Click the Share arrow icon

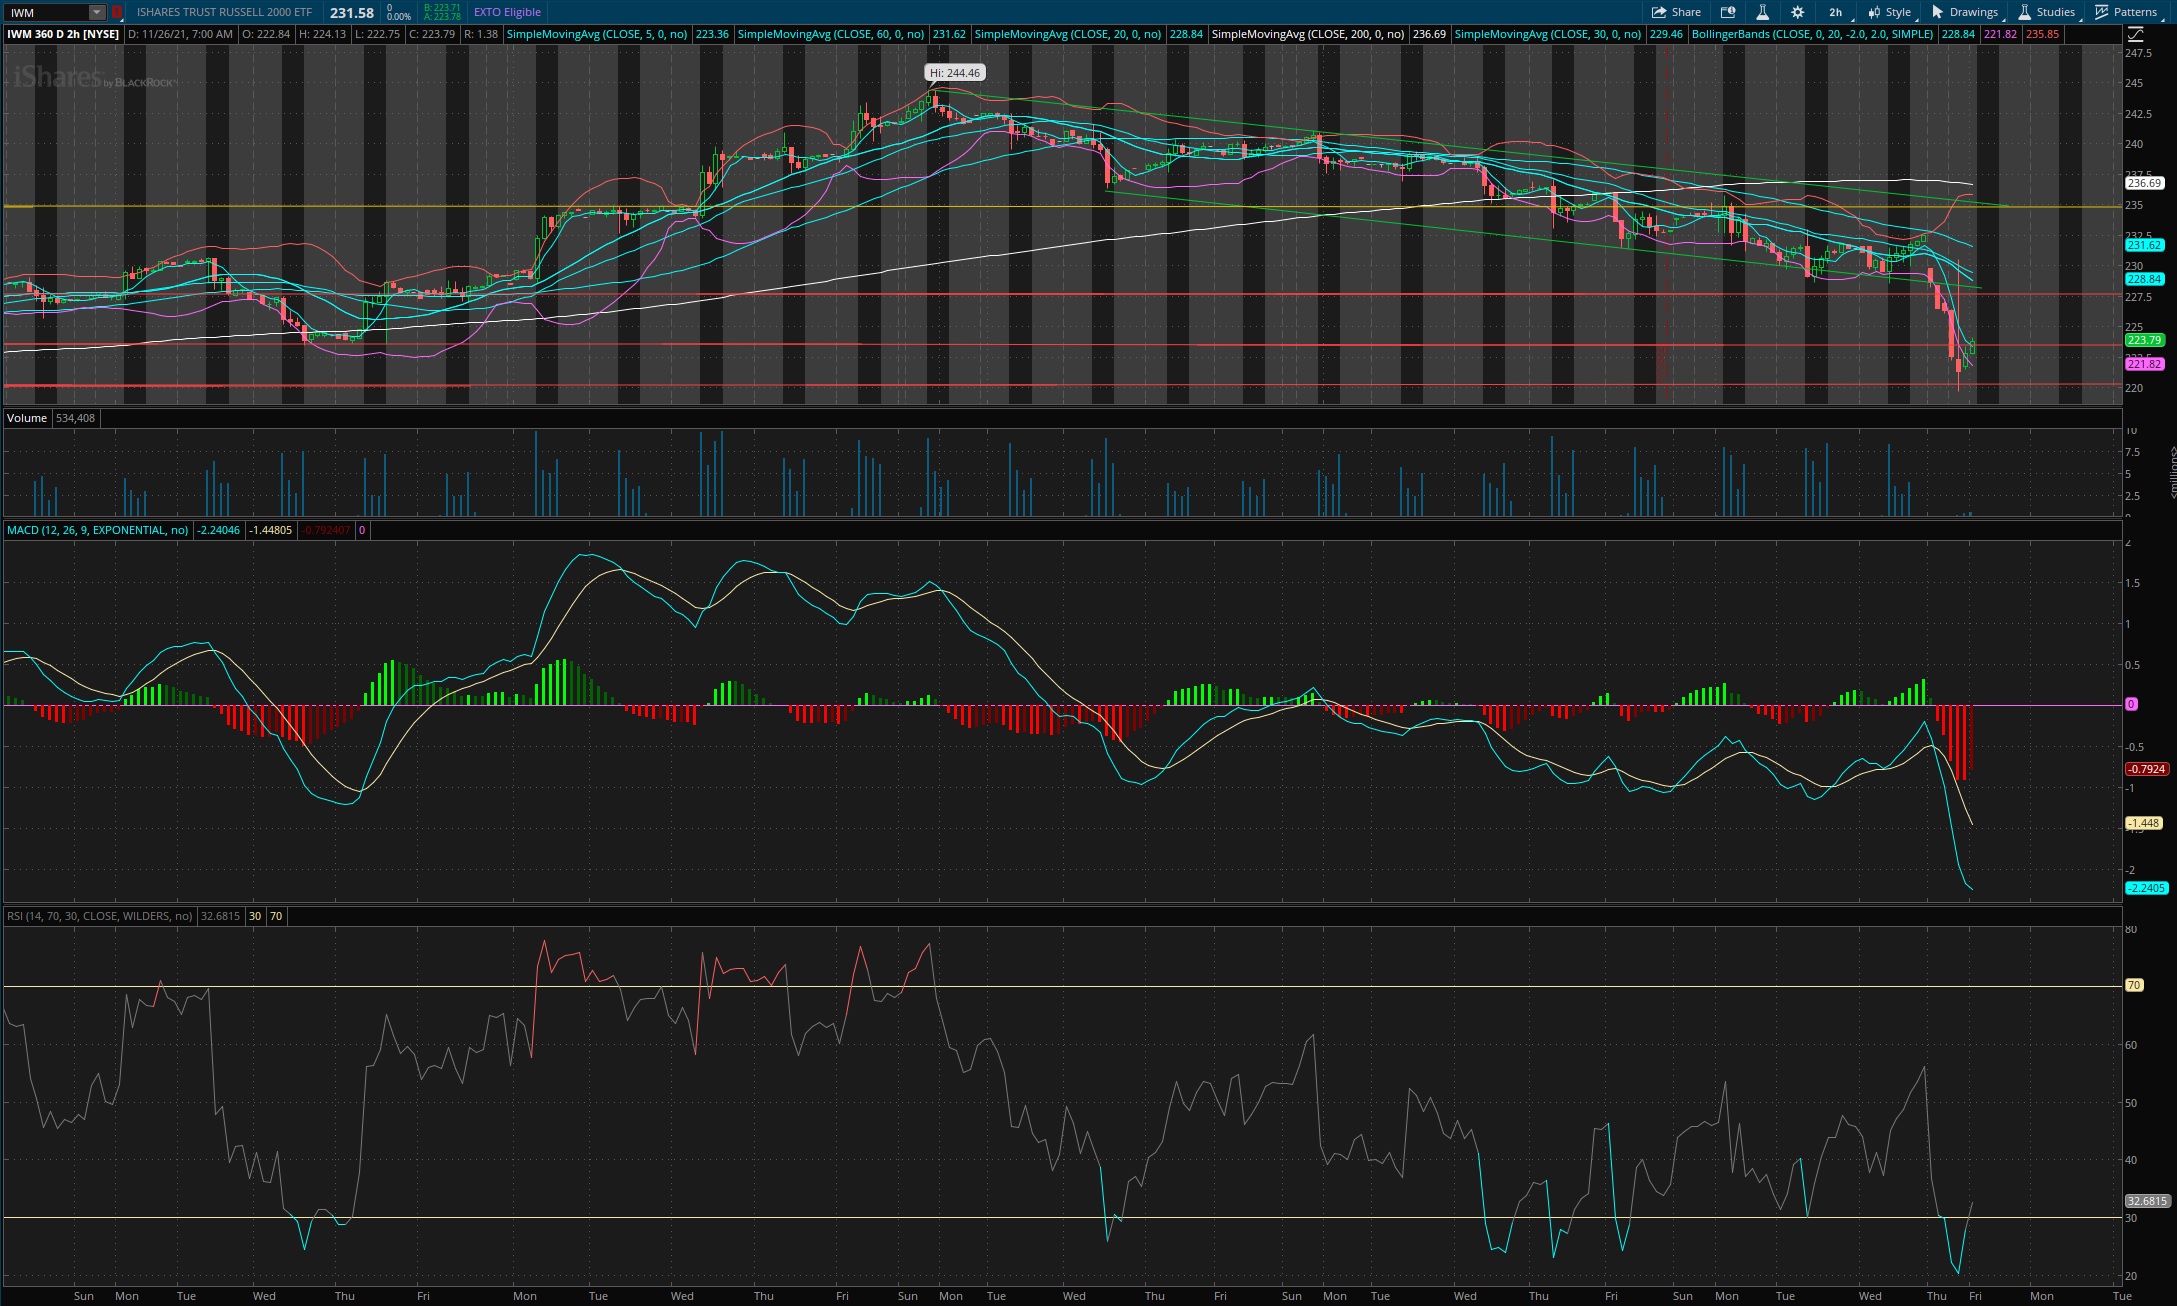[x=1659, y=12]
